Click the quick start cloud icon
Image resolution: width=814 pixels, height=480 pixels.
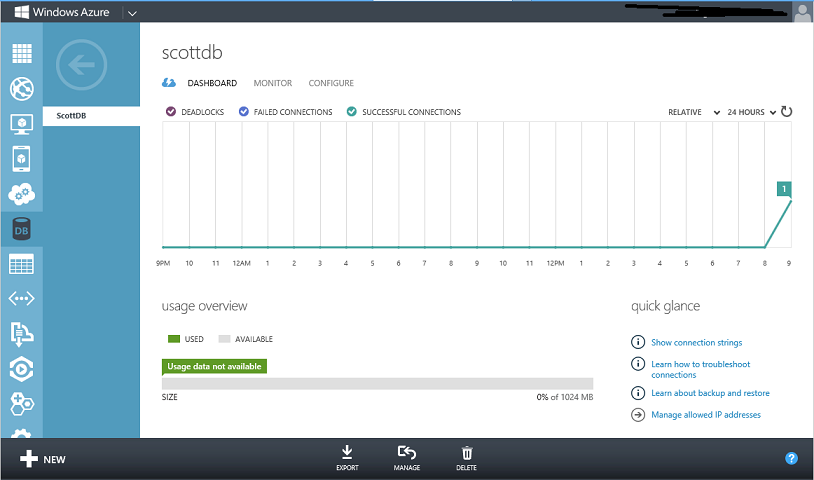[169, 83]
